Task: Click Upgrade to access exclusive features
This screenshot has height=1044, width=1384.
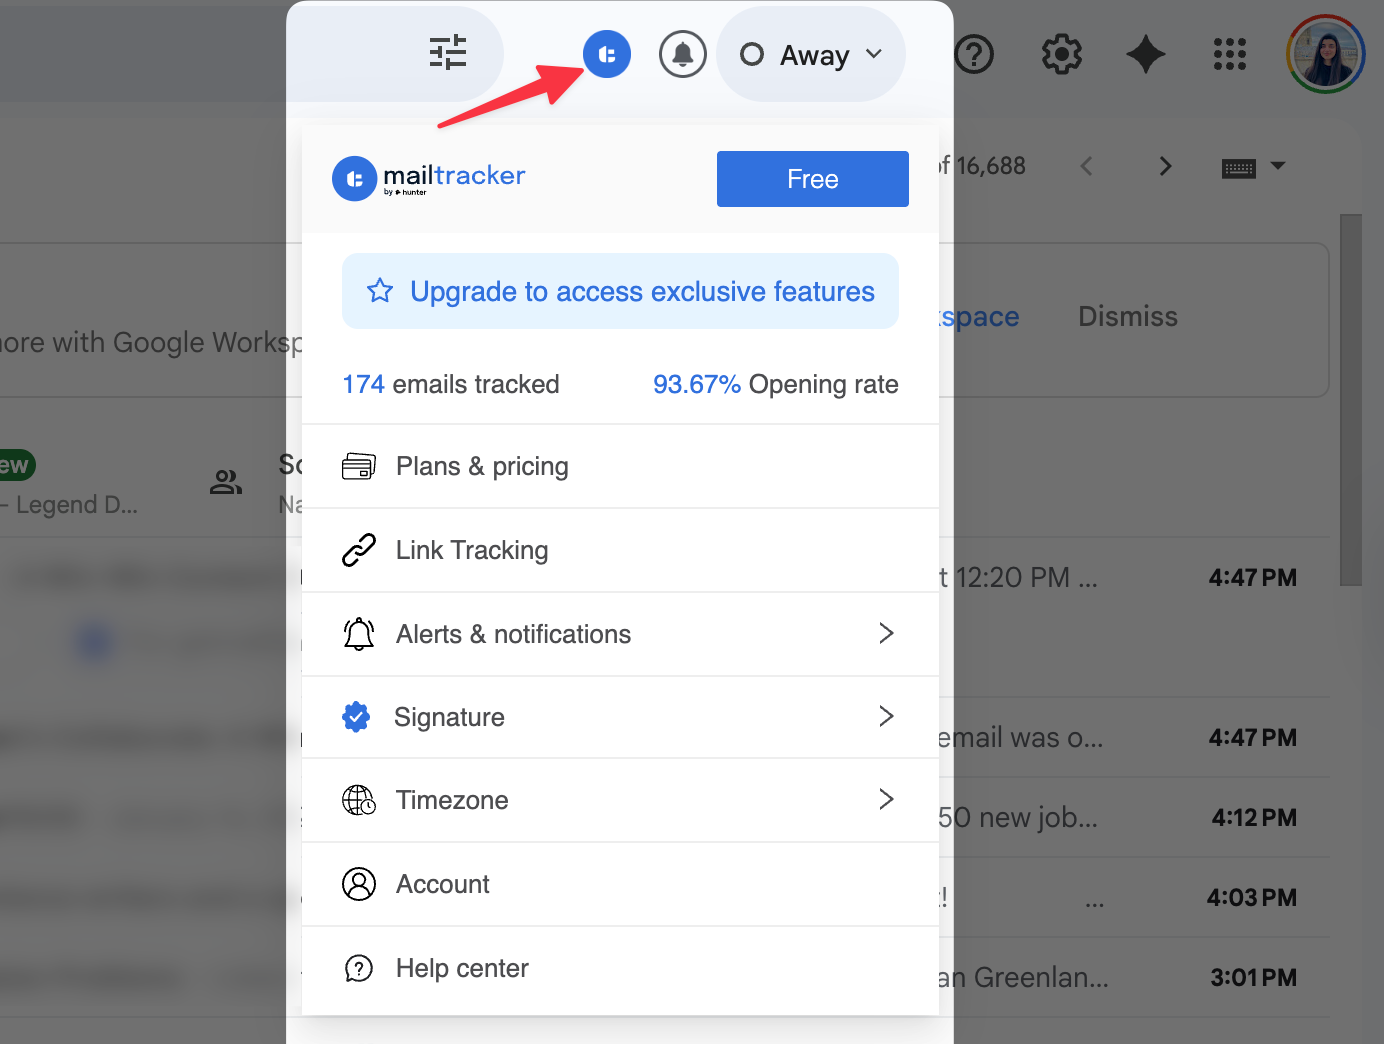Action: coord(620,291)
